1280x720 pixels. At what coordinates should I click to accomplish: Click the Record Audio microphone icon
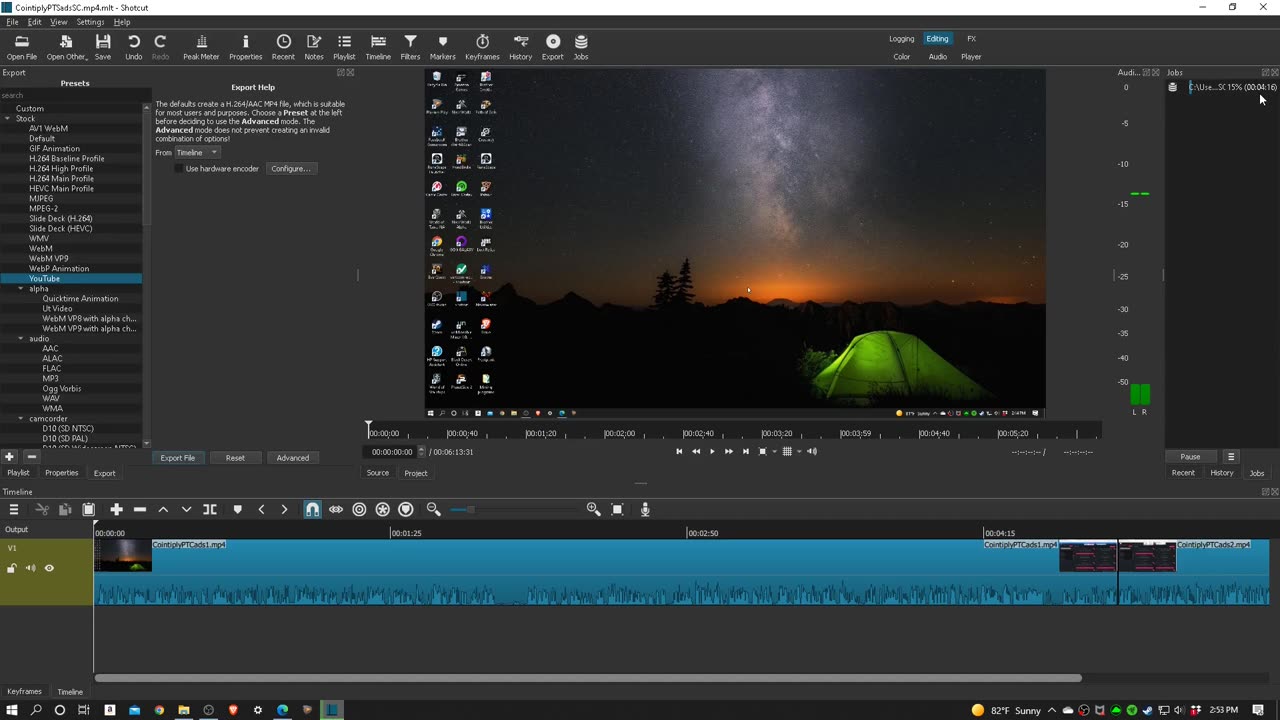(645, 510)
